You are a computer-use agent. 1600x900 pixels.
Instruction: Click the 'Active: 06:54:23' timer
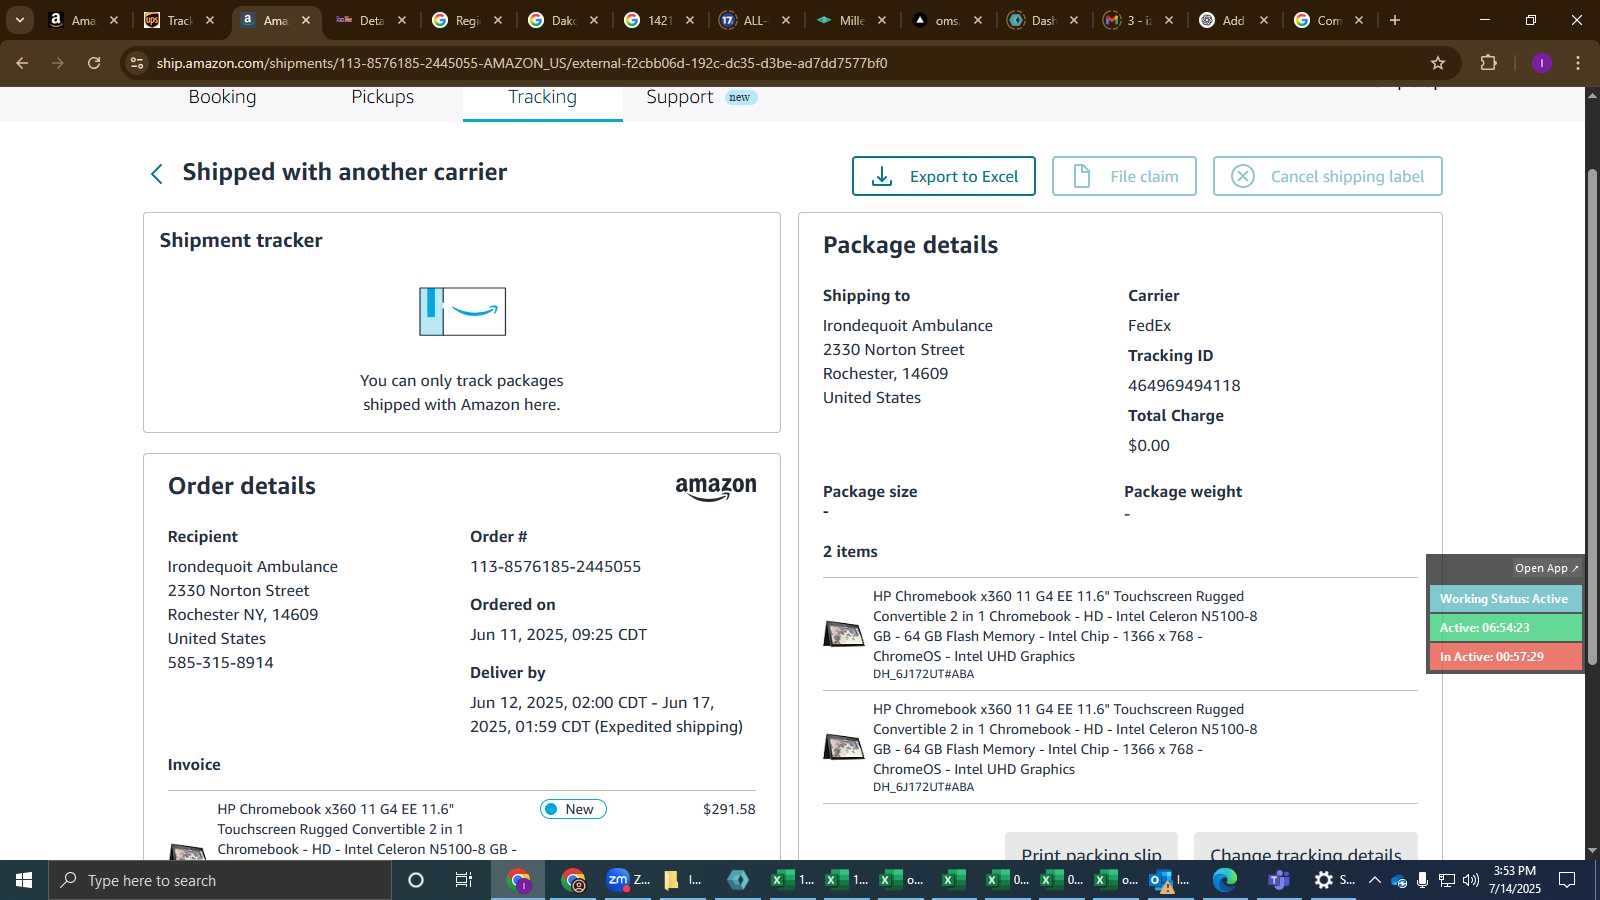tap(1505, 628)
